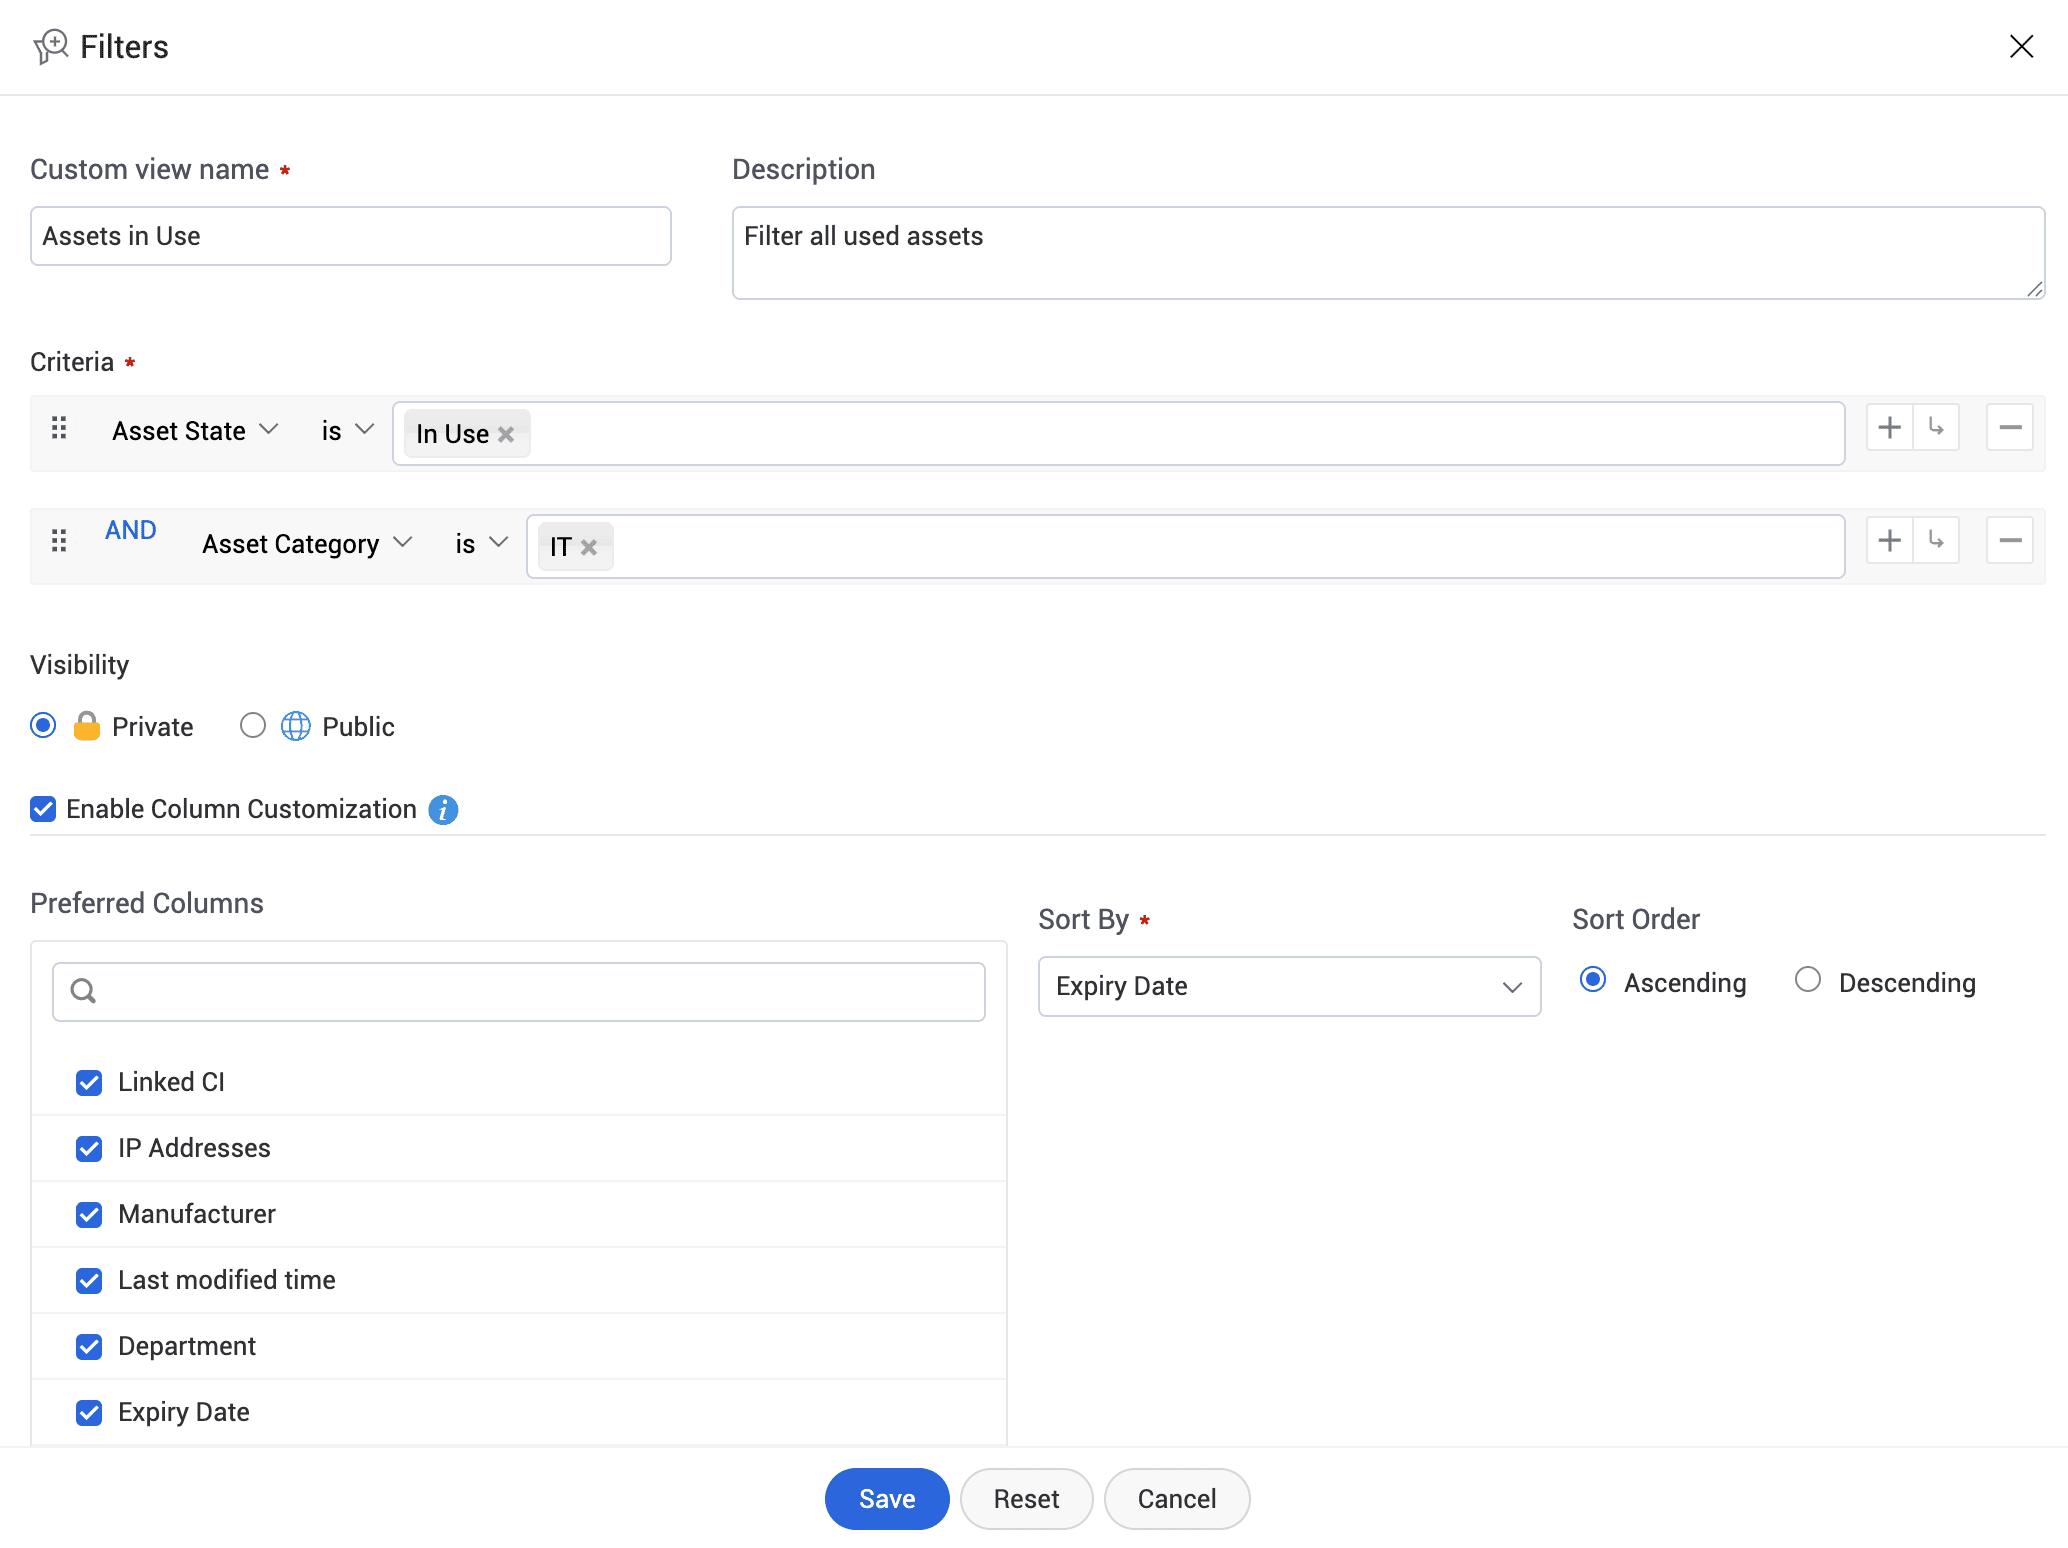Grab the Asset Category row drag handle
2068x1548 pixels.
(x=59, y=541)
